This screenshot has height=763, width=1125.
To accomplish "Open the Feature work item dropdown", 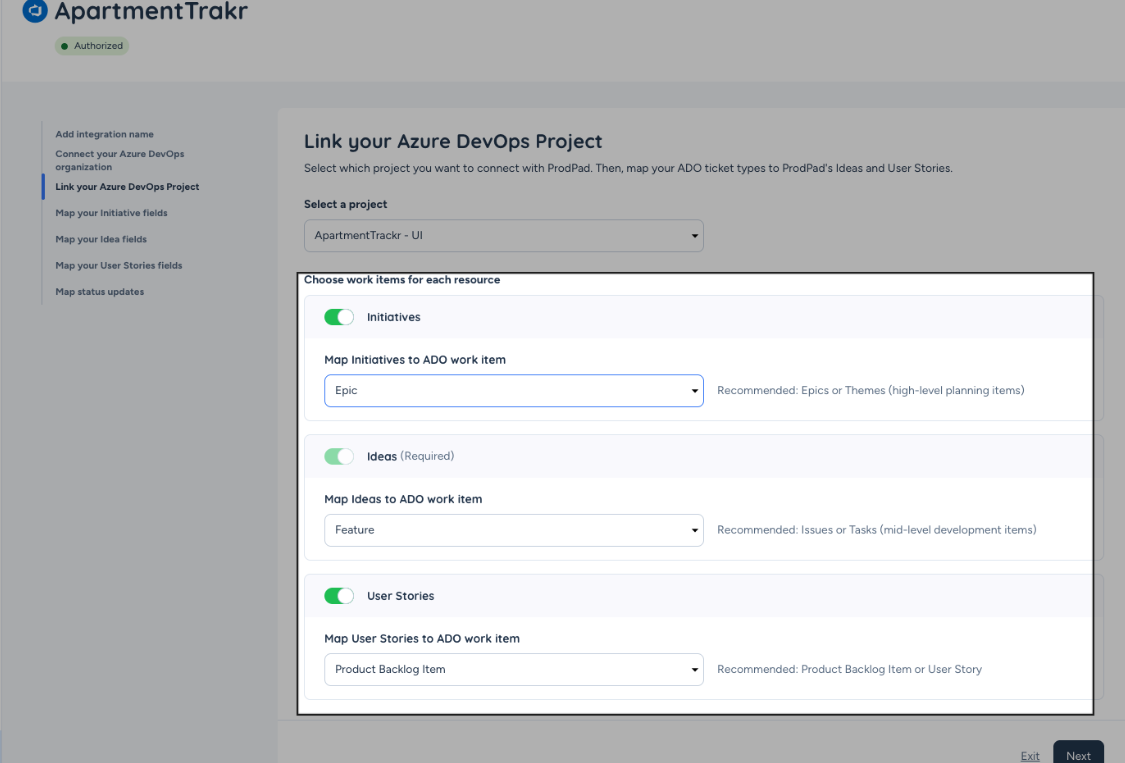I will (514, 530).
